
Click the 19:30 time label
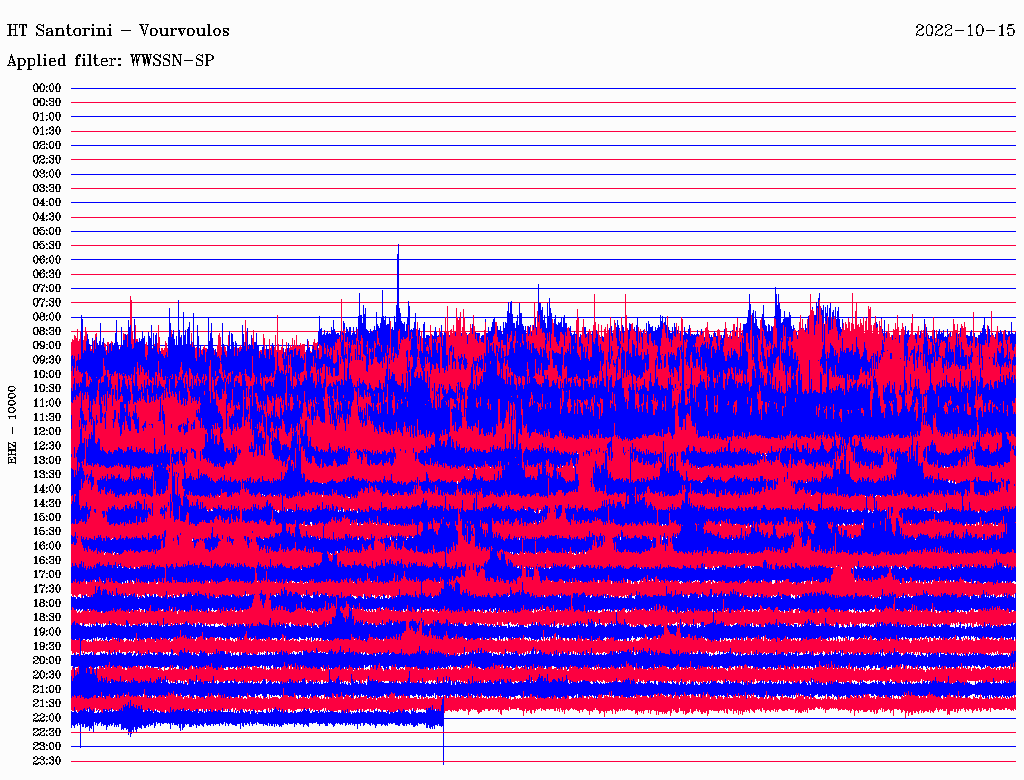(x=47, y=646)
